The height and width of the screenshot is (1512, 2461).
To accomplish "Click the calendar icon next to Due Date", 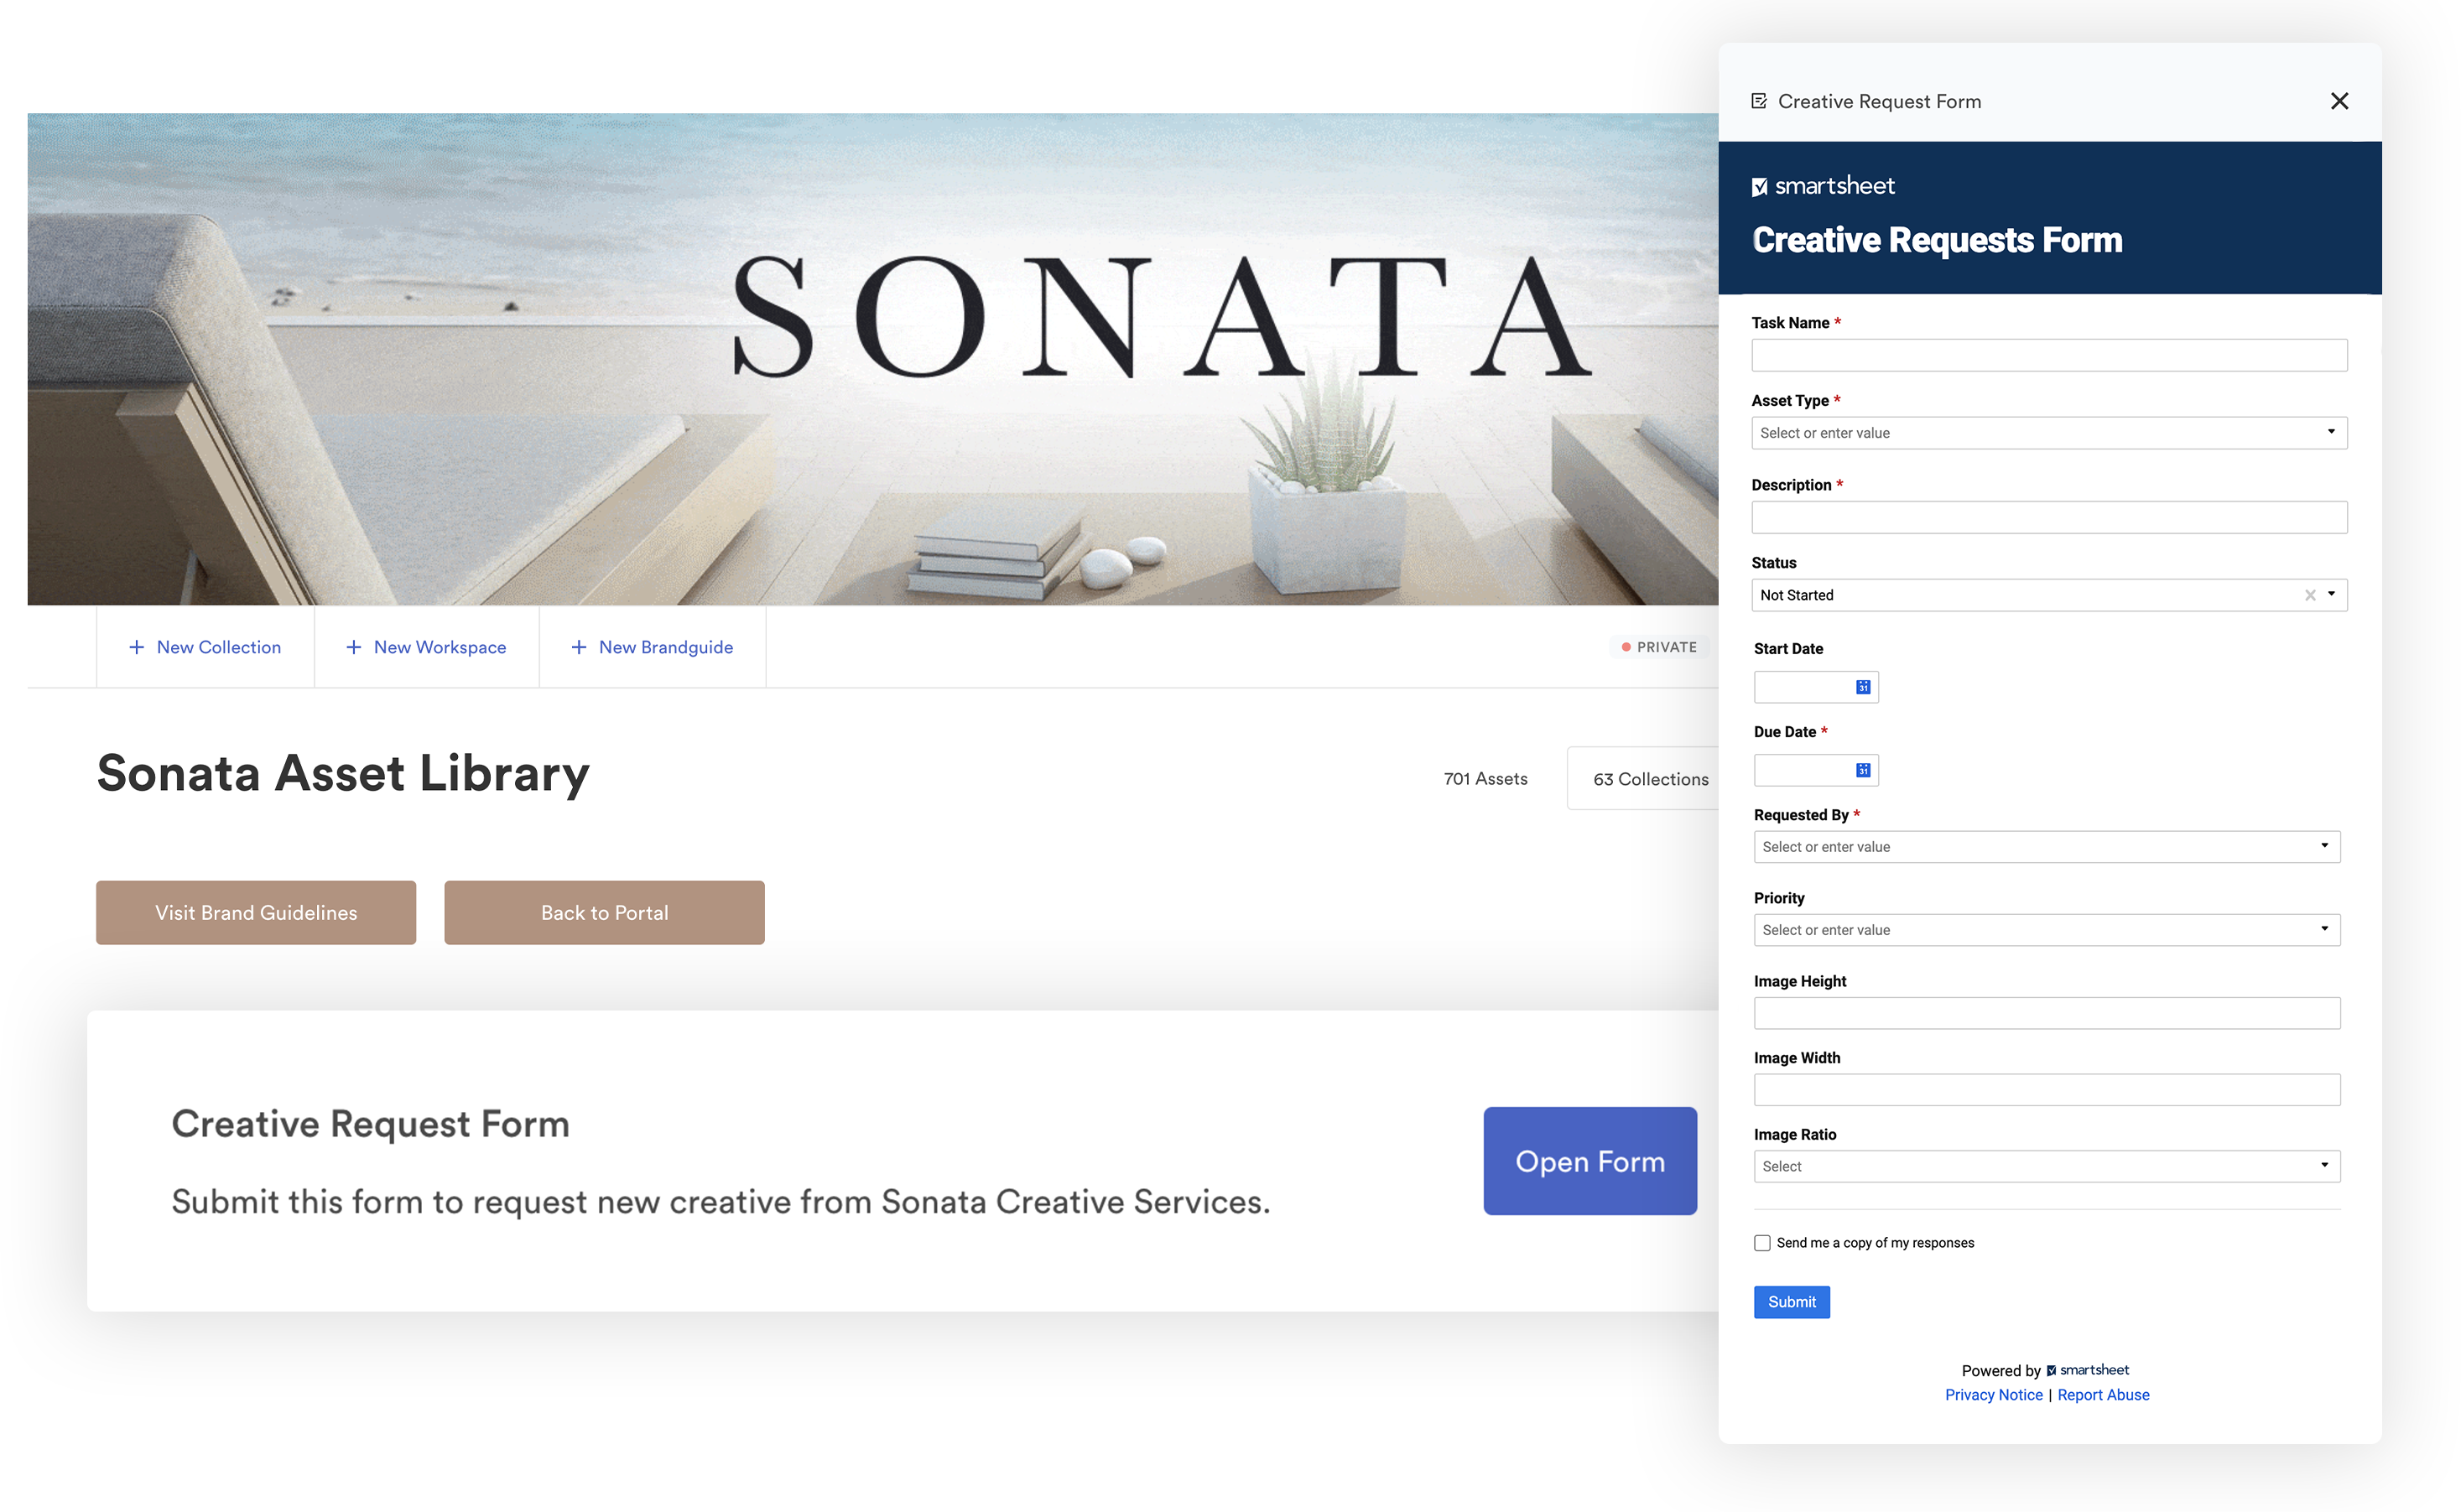I will click(1863, 770).
